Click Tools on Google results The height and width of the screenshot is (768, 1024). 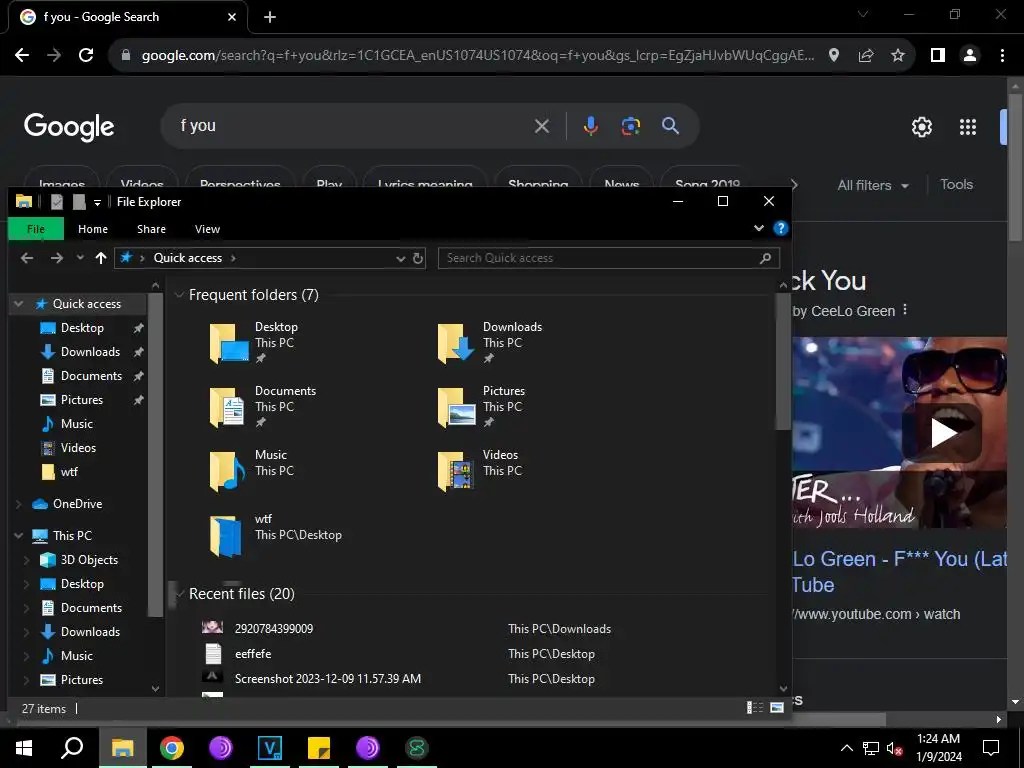click(956, 185)
